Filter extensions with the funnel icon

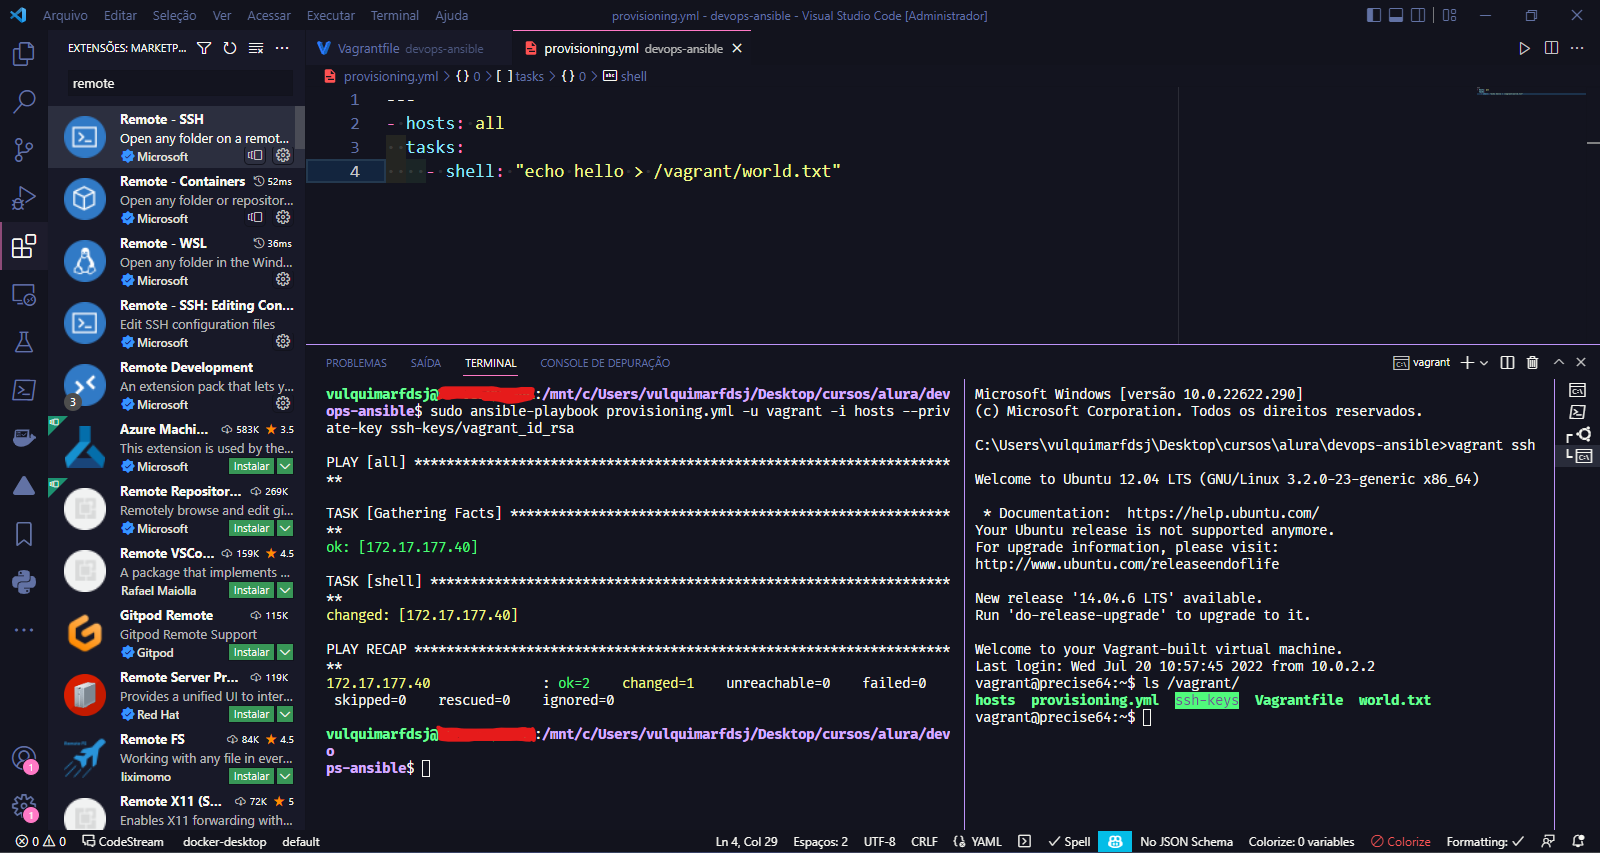coord(204,48)
